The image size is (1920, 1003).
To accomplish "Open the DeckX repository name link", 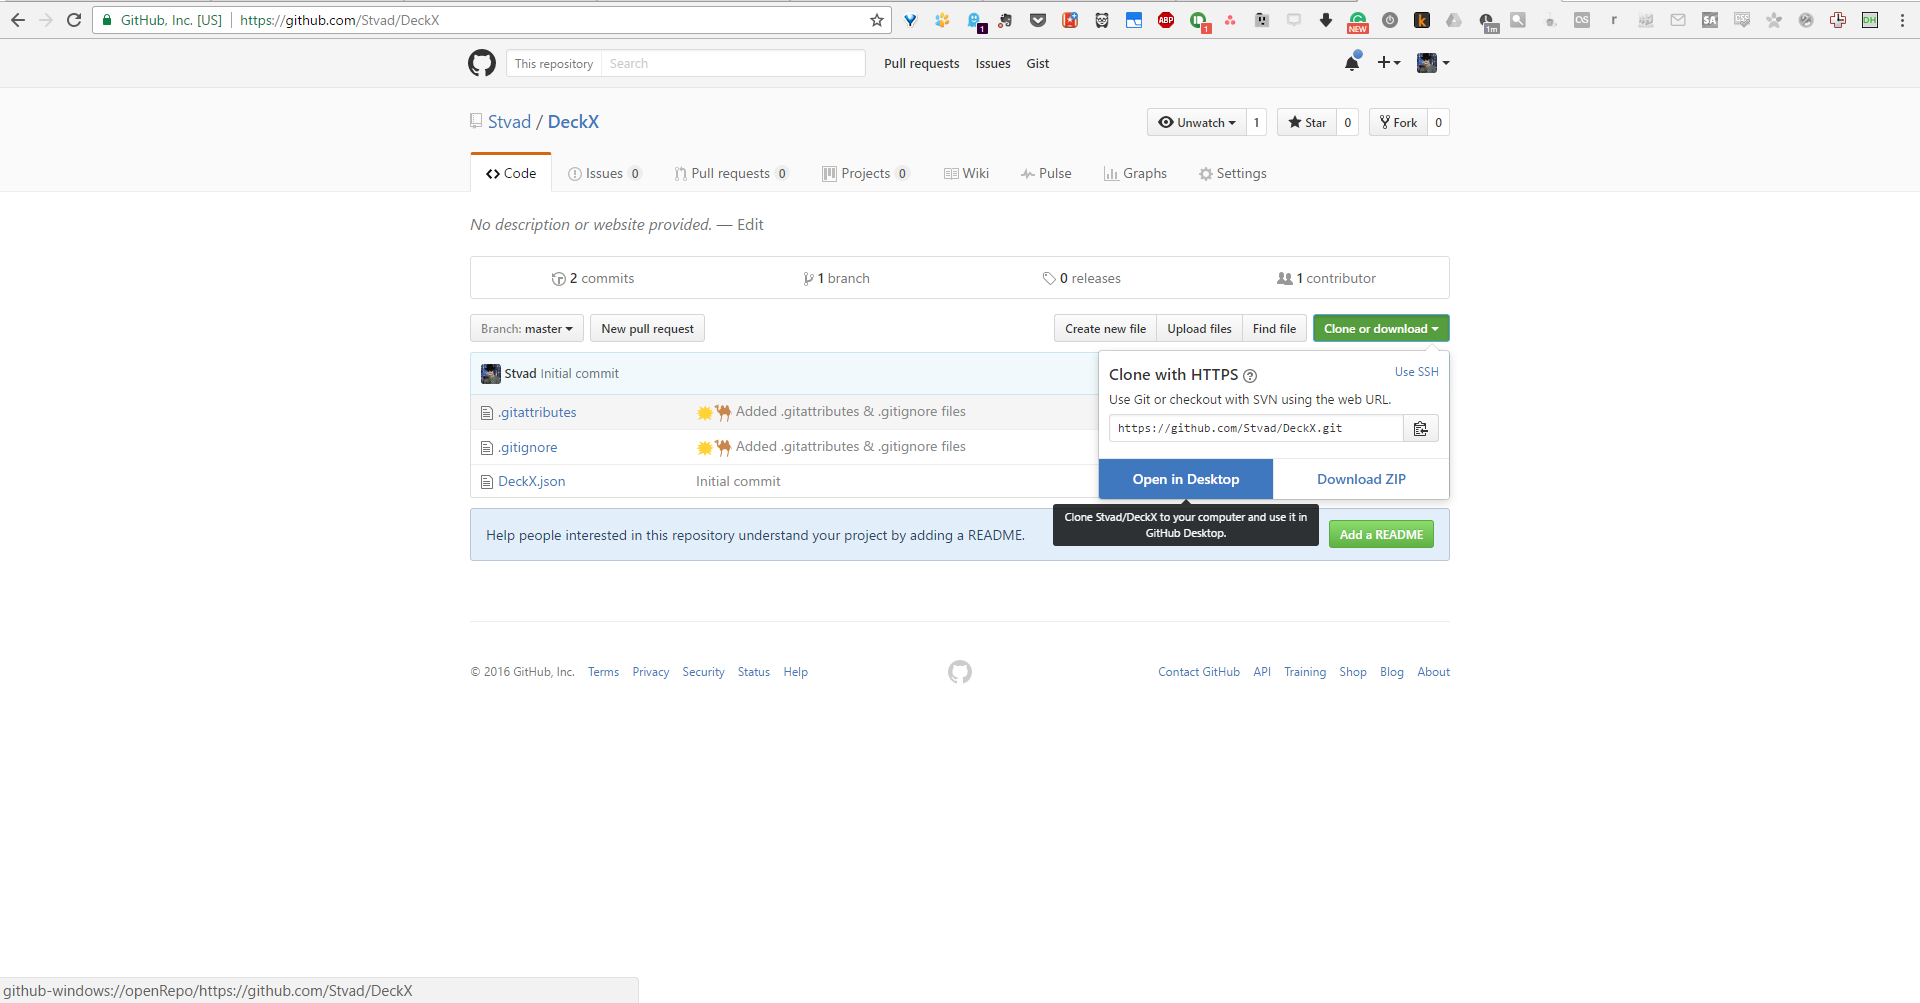I will coord(573,121).
